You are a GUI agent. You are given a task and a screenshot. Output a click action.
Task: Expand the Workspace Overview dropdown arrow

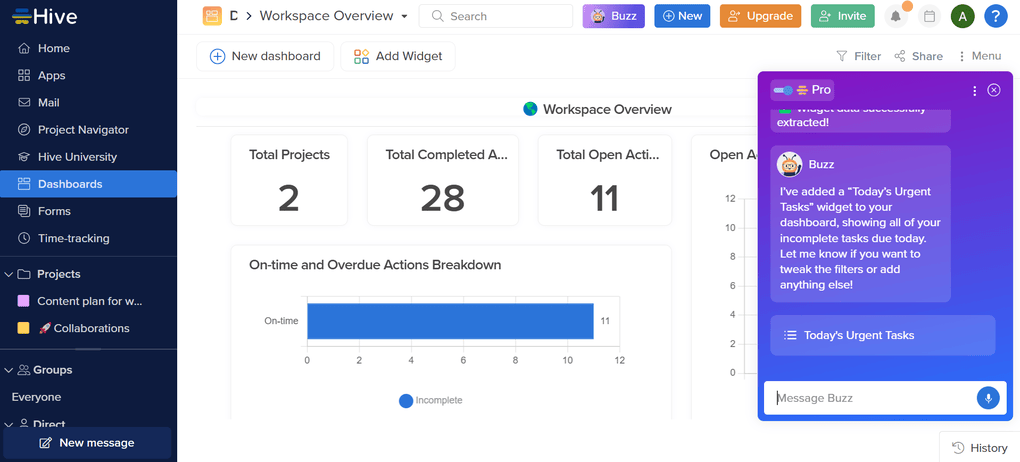click(x=404, y=16)
